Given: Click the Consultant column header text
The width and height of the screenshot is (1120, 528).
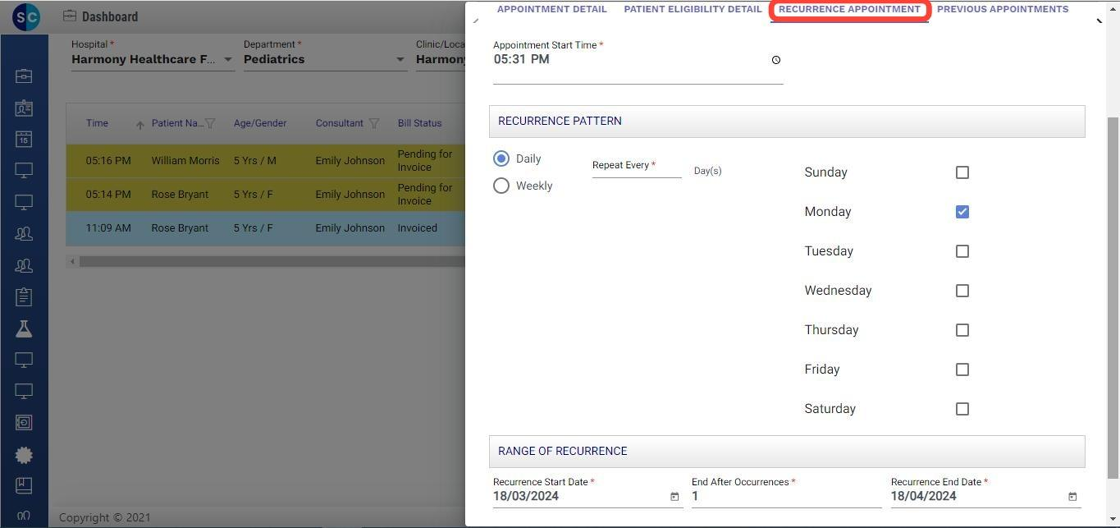Looking at the screenshot, I should point(339,124).
